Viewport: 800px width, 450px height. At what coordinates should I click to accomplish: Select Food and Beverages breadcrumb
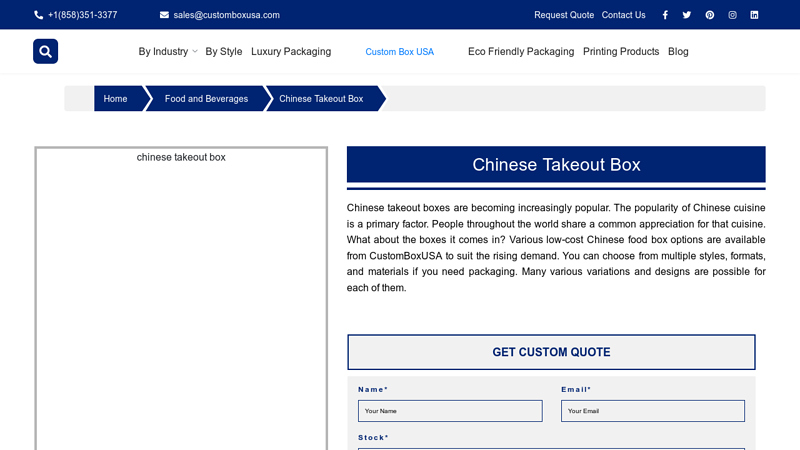(x=206, y=99)
